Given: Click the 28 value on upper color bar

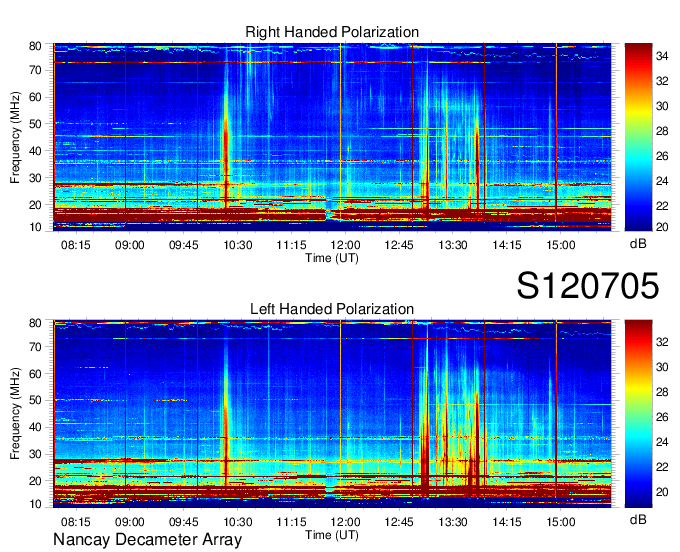Looking at the screenshot, I should click(x=662, y=131).
